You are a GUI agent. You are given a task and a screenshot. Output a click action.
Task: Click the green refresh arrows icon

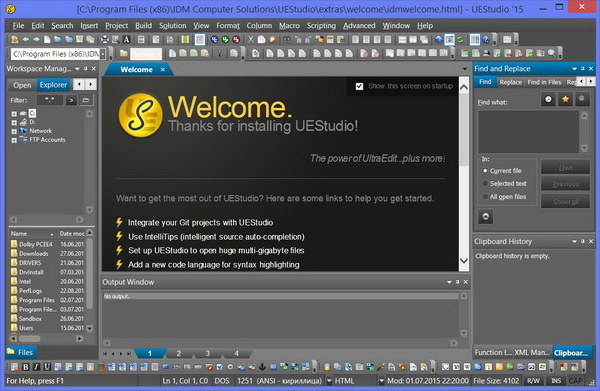tap(460, 39)
